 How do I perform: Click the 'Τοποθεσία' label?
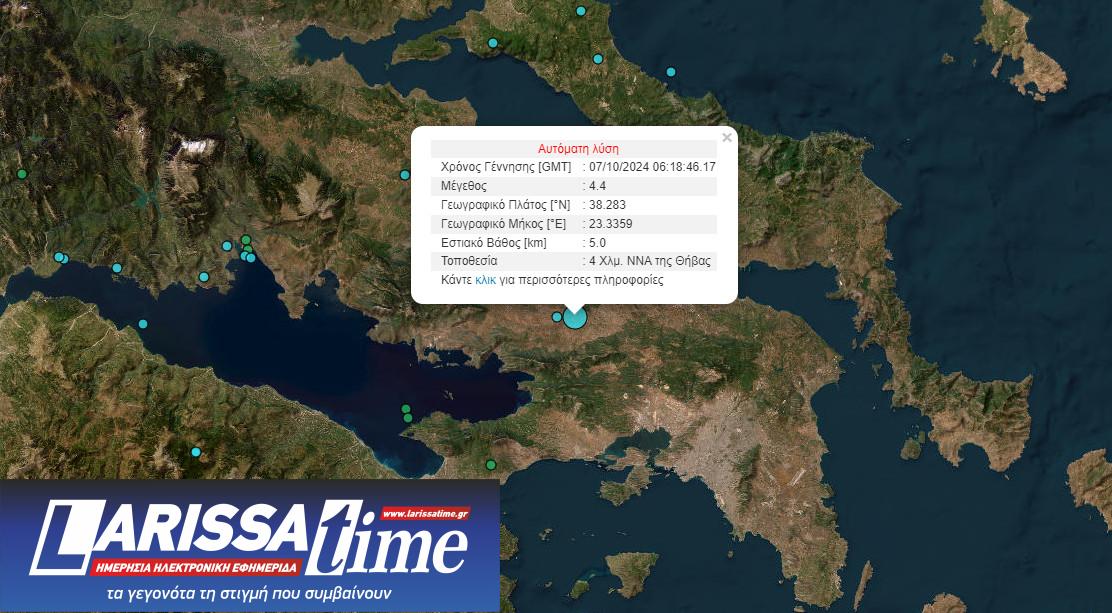click(x=469, y=261)
